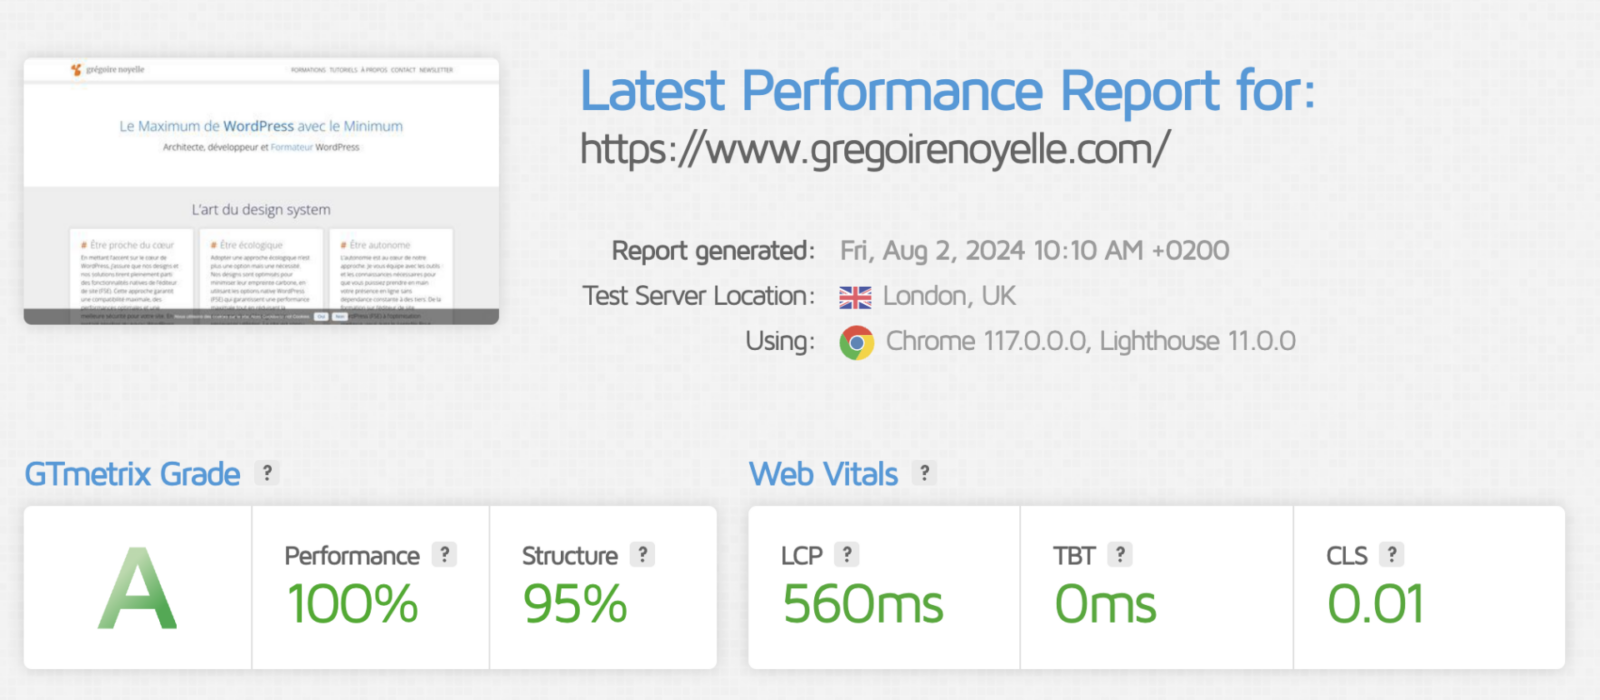
Task: Click the question mark next to TBT
Action: point(1120,555)
